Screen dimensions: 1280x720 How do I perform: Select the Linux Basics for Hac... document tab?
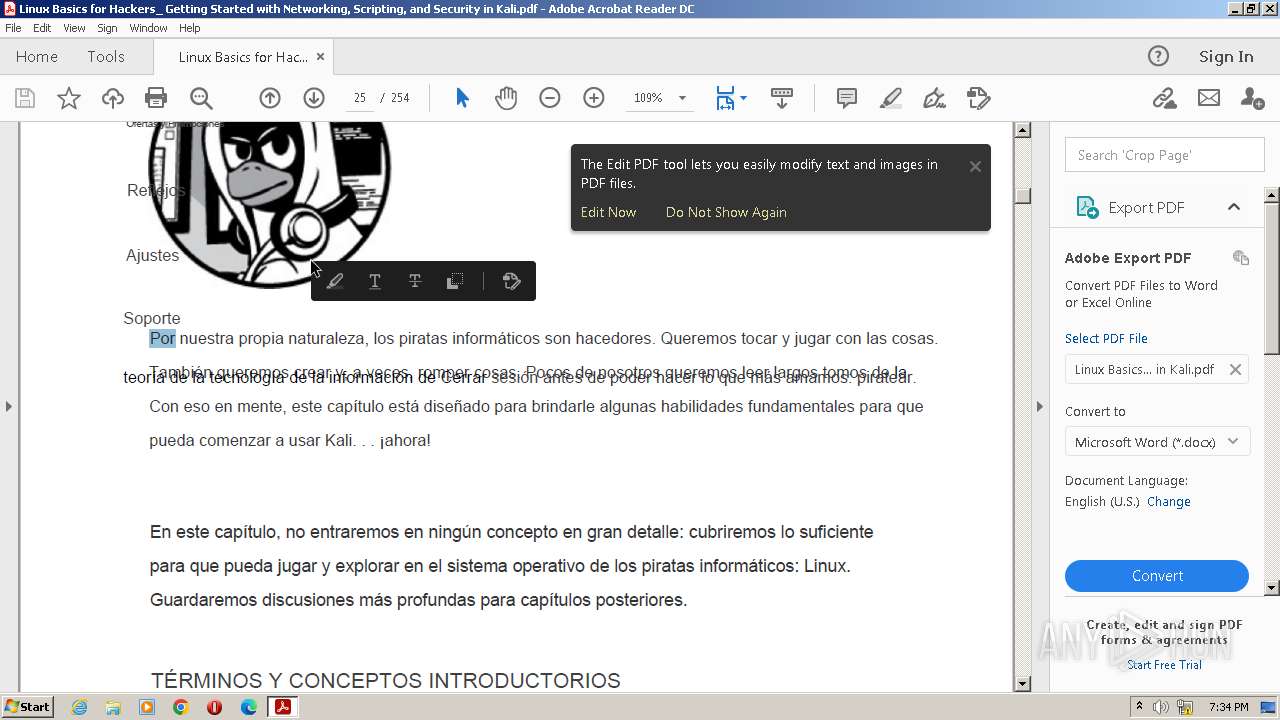tap(243, 57)
